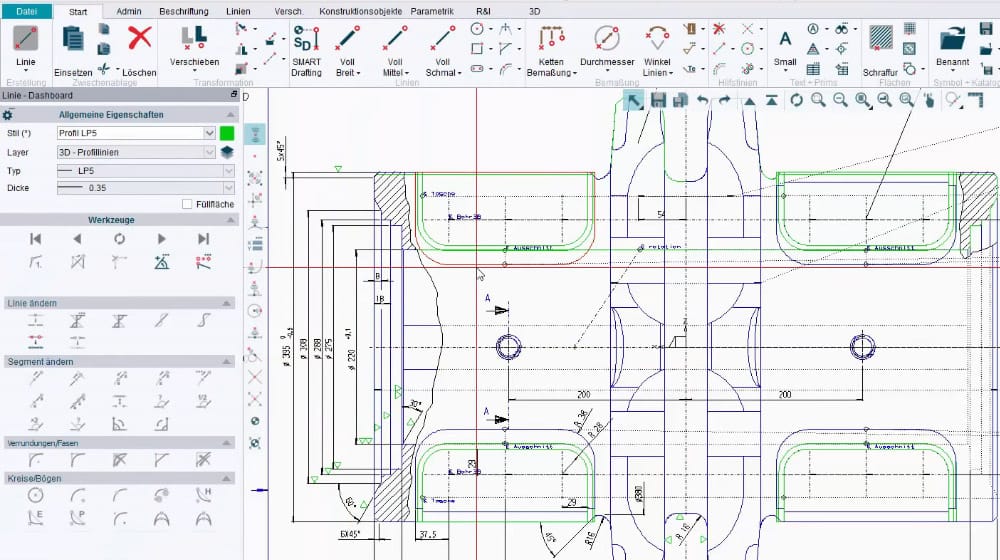The image size is (1000, 560).
Task: Collapse the Linie ändern section
Action: coord(227,303)
